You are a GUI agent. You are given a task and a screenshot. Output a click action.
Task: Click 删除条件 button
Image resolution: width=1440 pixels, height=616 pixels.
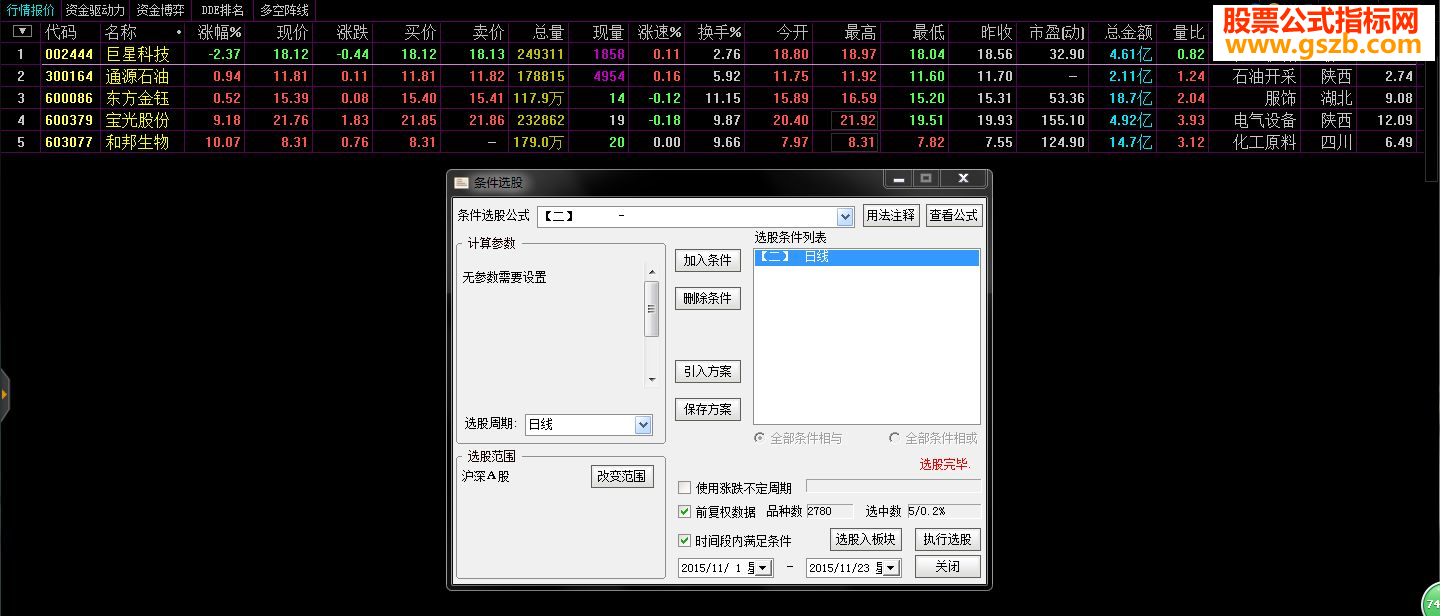(x=707, y=298)
